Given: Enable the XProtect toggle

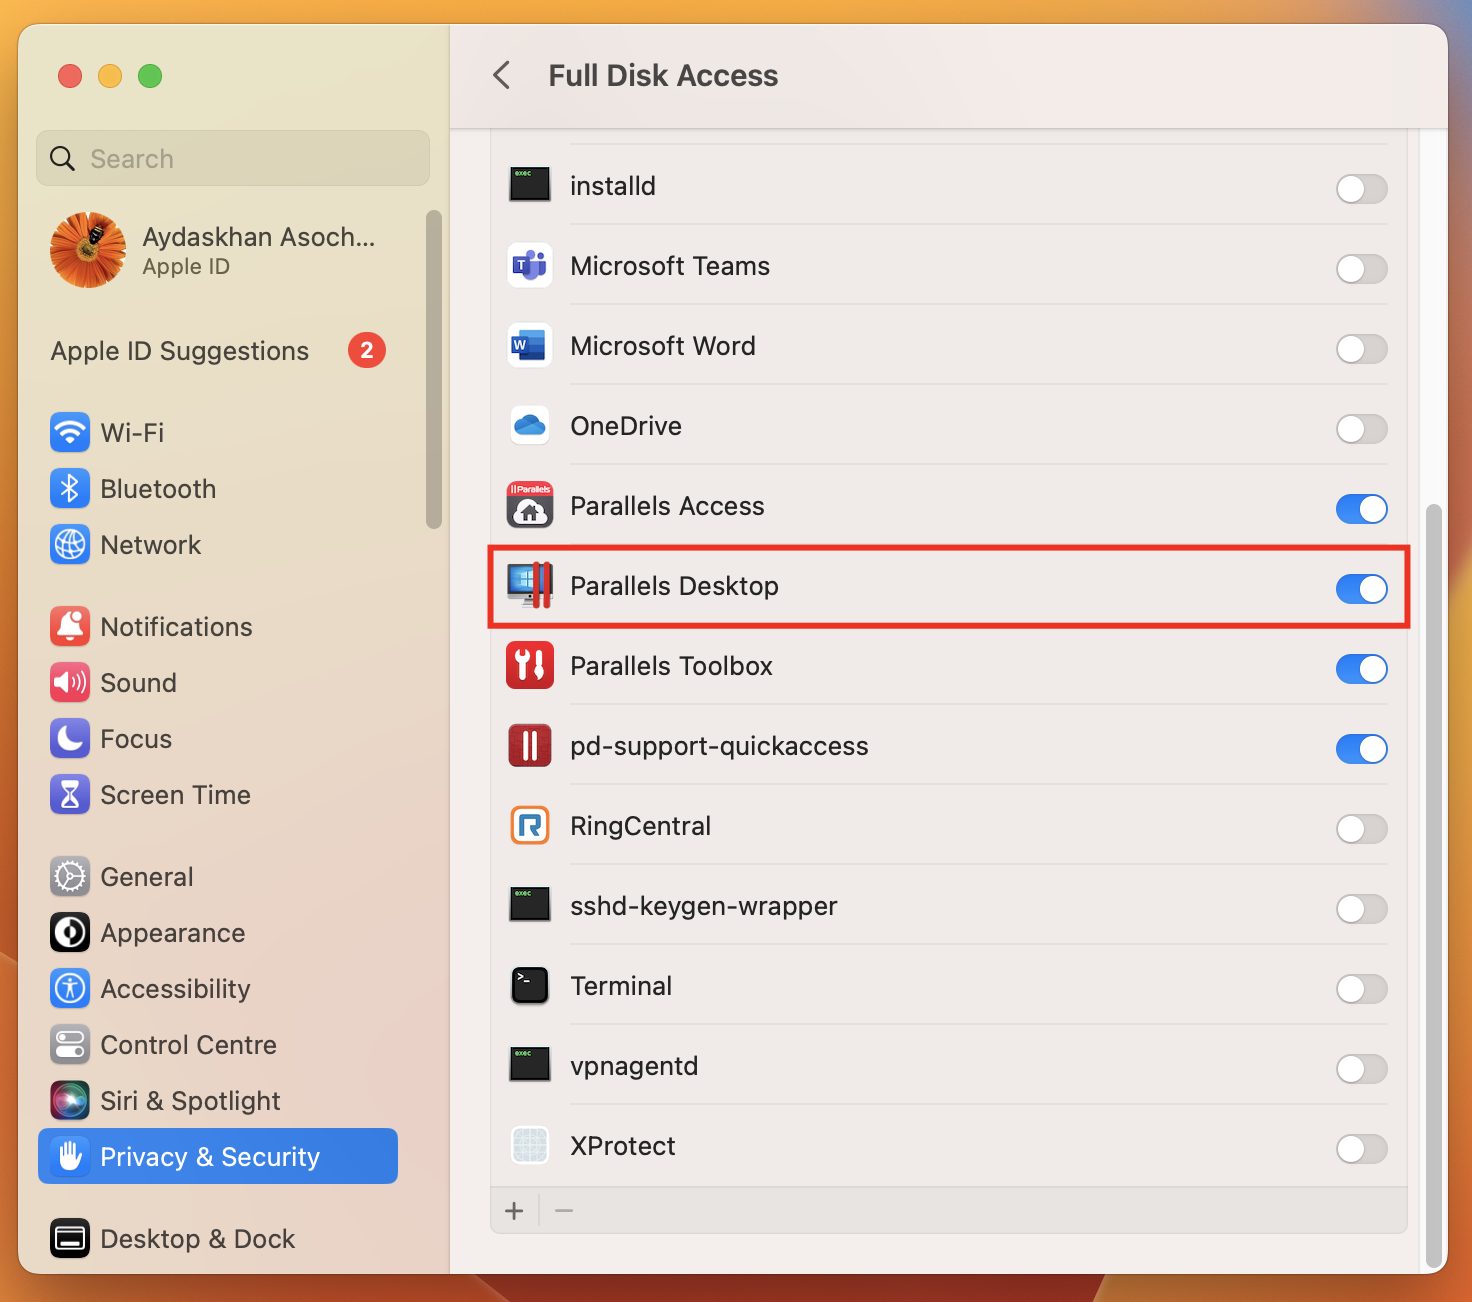Looking at the screenshot, I should [1361, 1148].
